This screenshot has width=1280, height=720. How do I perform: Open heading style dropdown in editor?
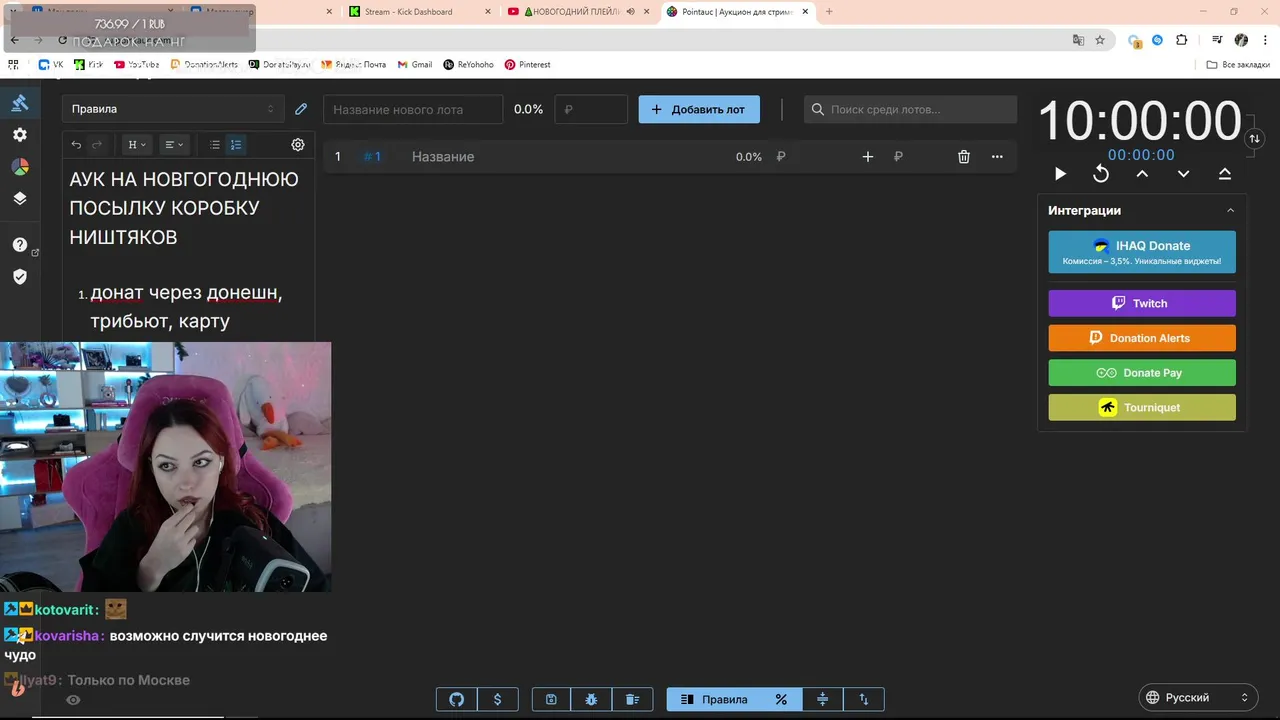(136, 145)
